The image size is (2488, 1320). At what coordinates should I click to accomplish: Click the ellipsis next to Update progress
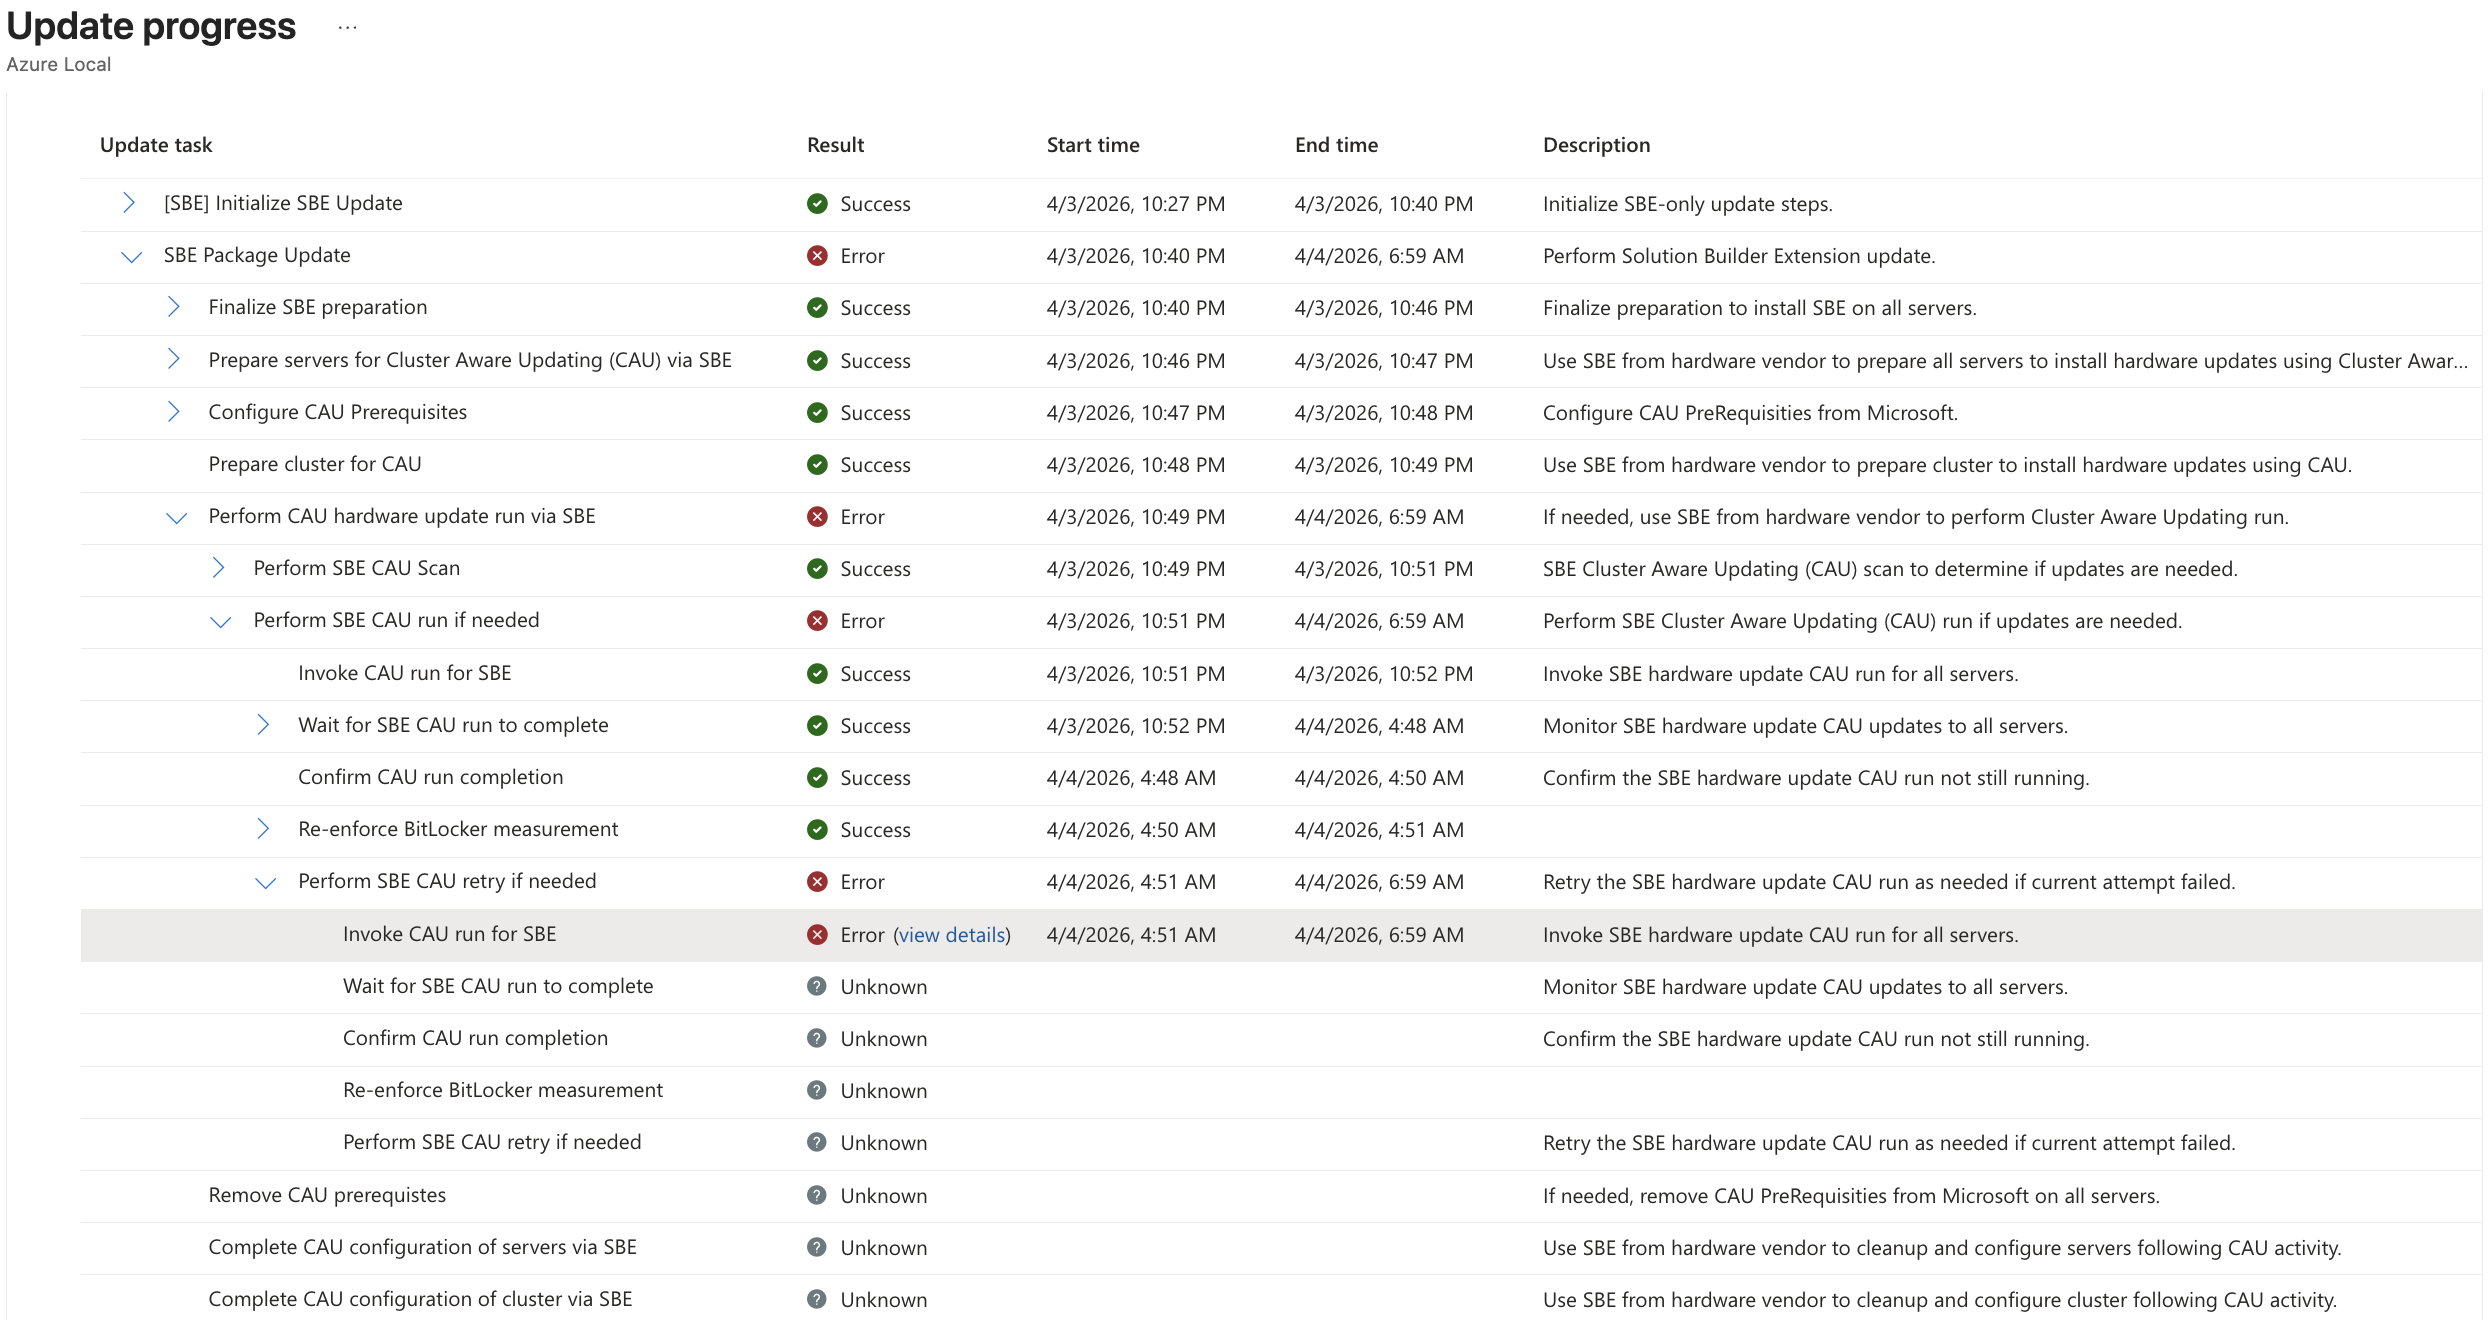(x=347, y=28)
